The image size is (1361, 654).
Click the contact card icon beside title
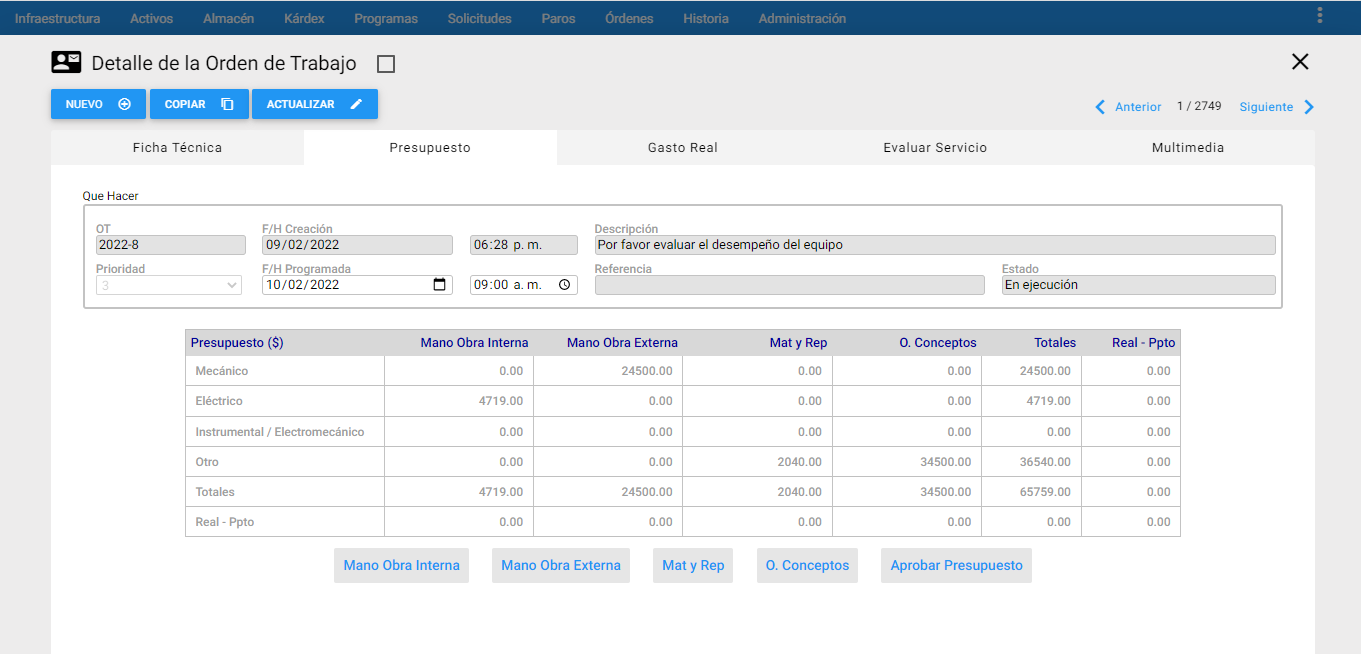(x=66, y=63)
